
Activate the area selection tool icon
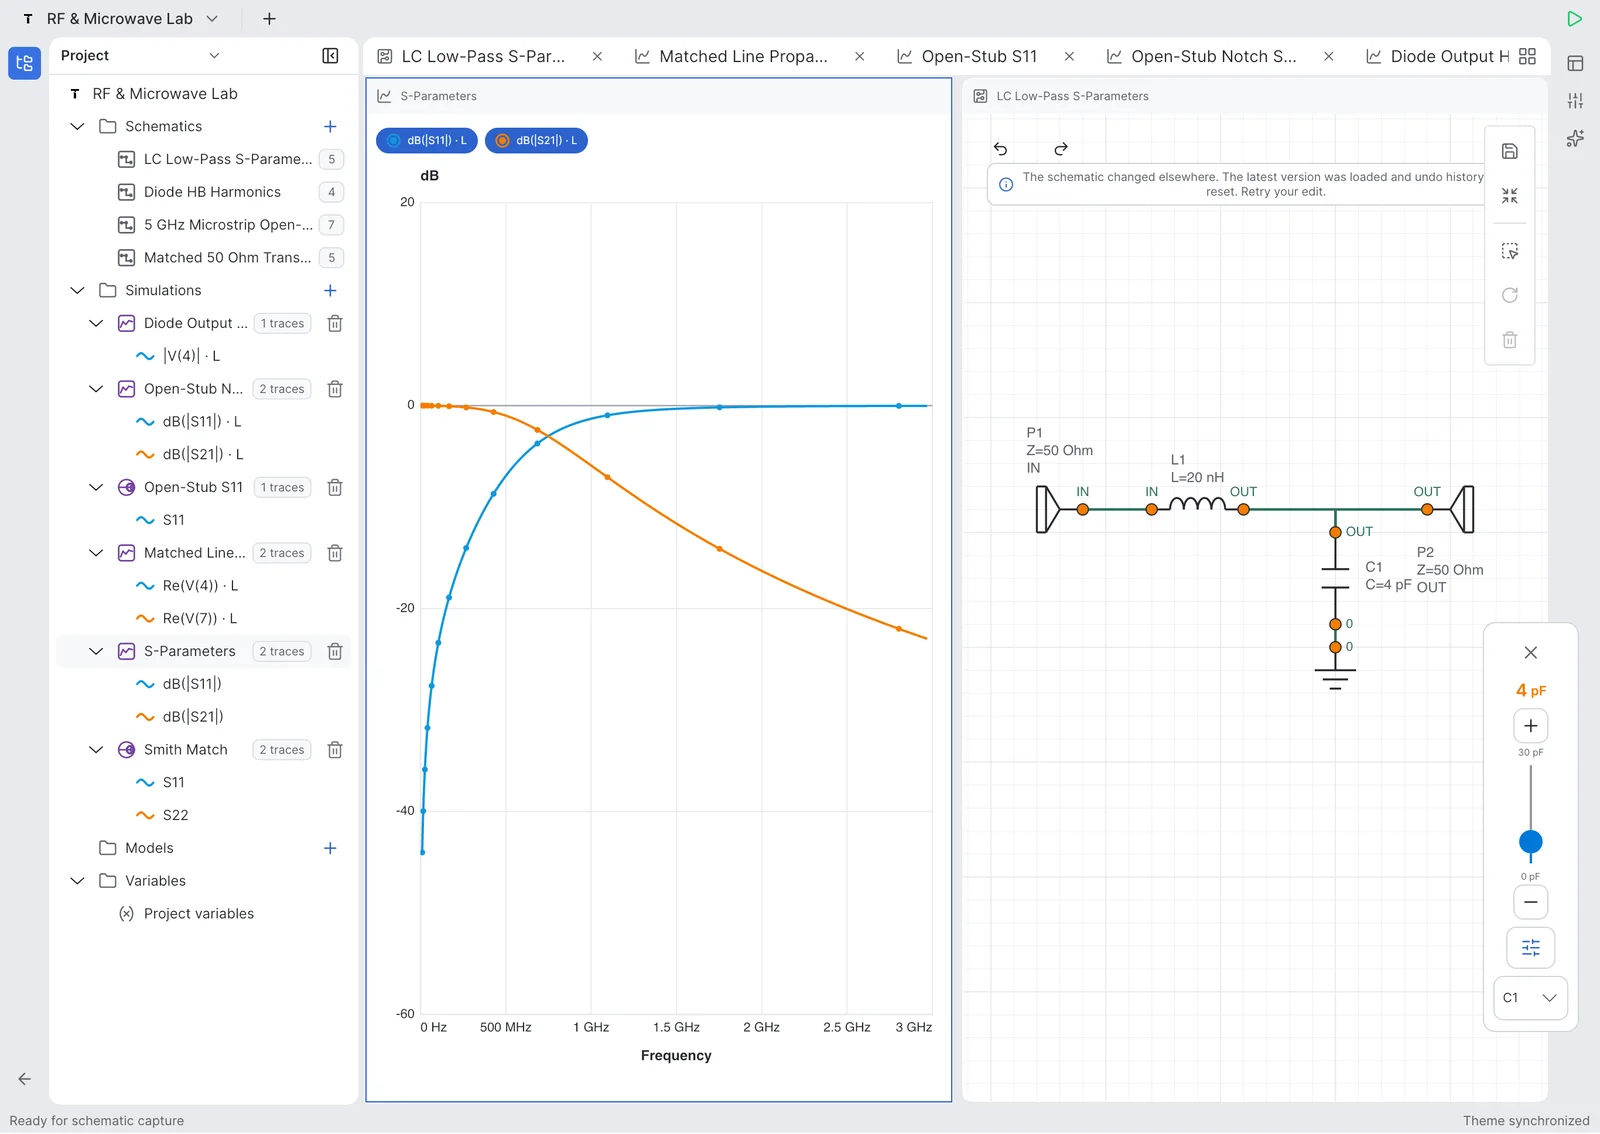tap(1510, 251)
